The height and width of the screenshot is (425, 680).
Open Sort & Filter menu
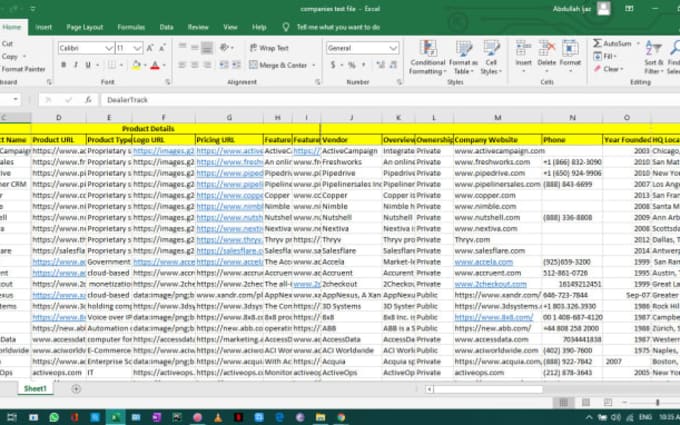pos(654,56)
